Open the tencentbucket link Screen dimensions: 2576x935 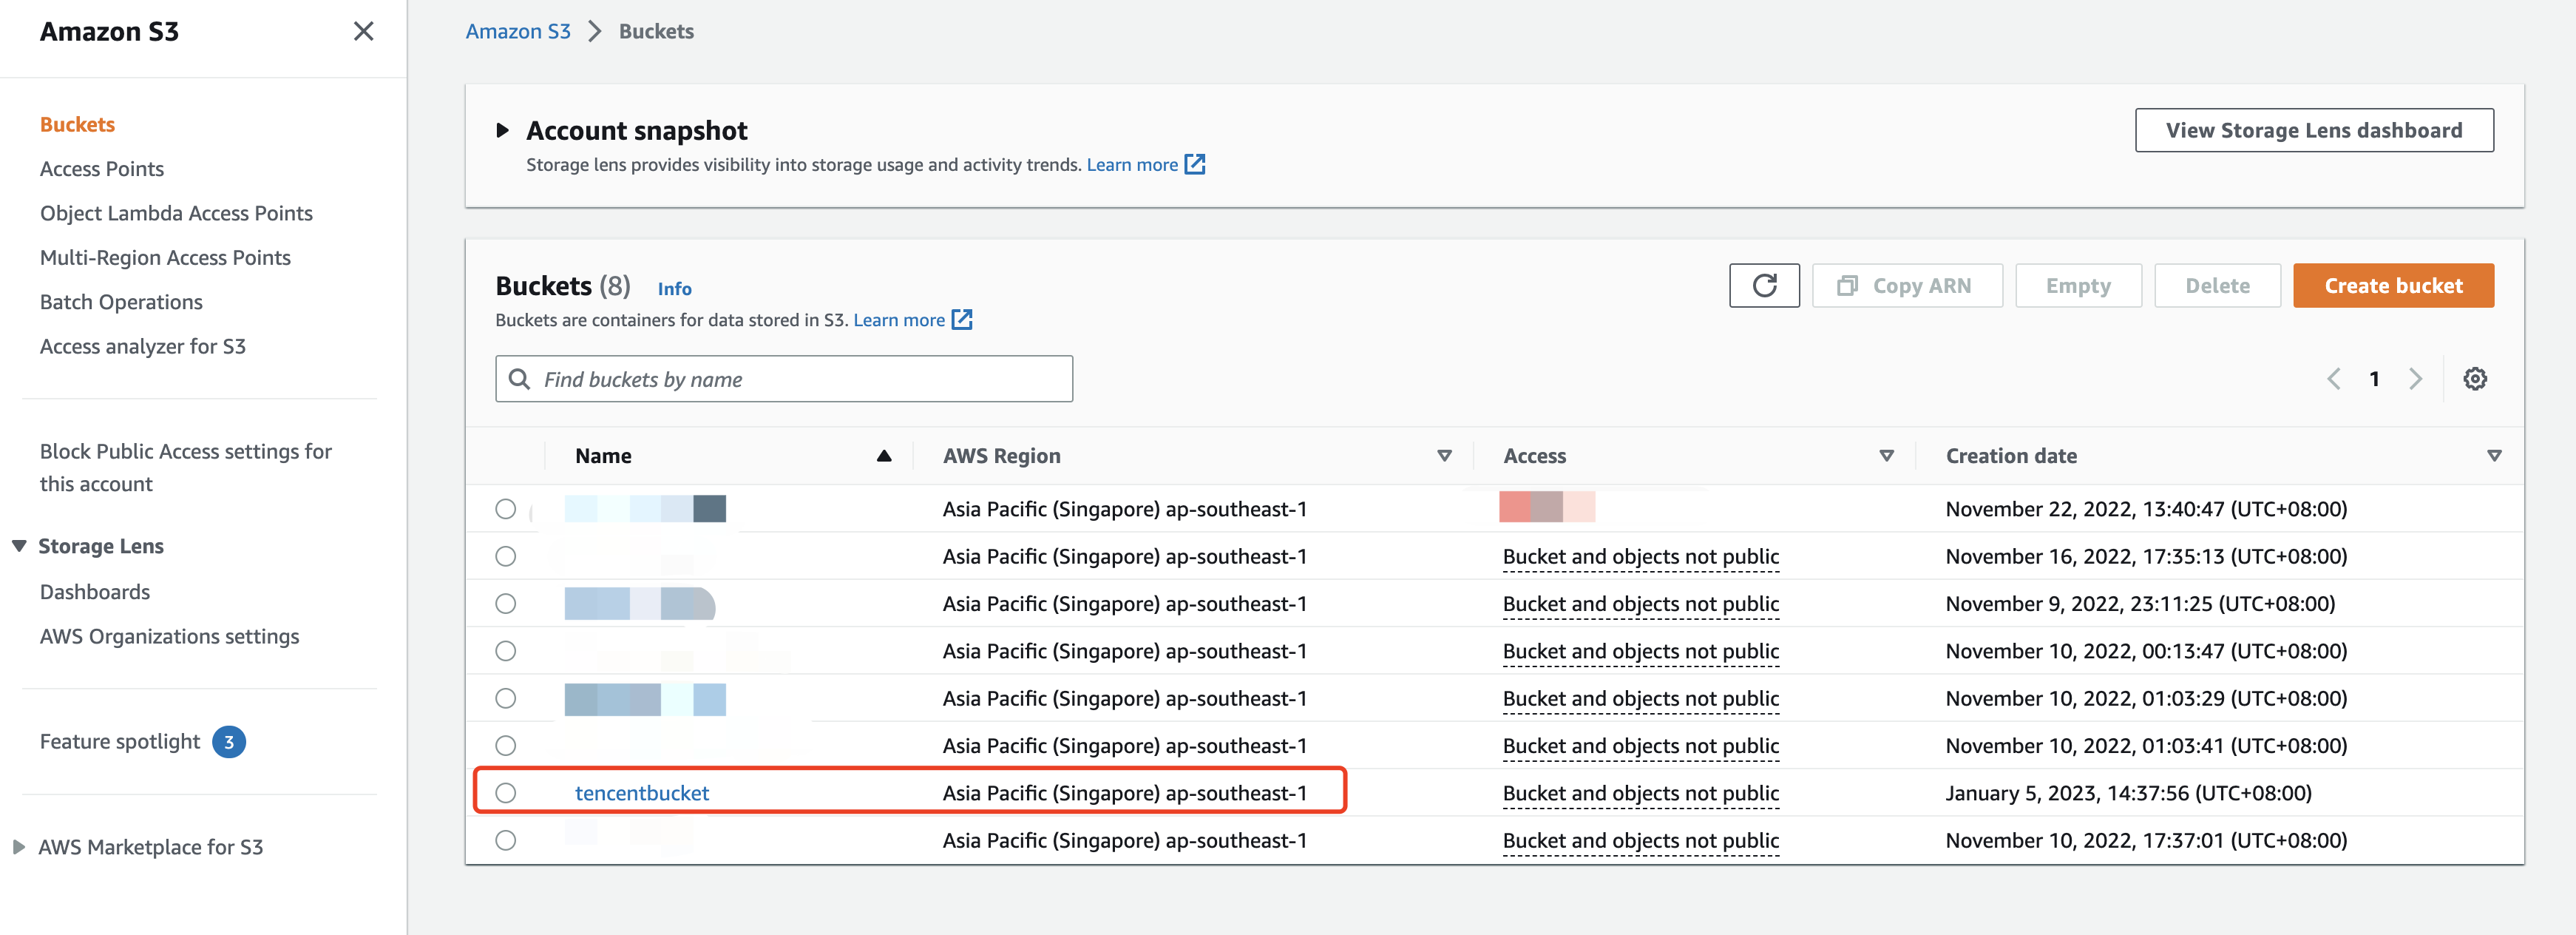coord(642,793)
